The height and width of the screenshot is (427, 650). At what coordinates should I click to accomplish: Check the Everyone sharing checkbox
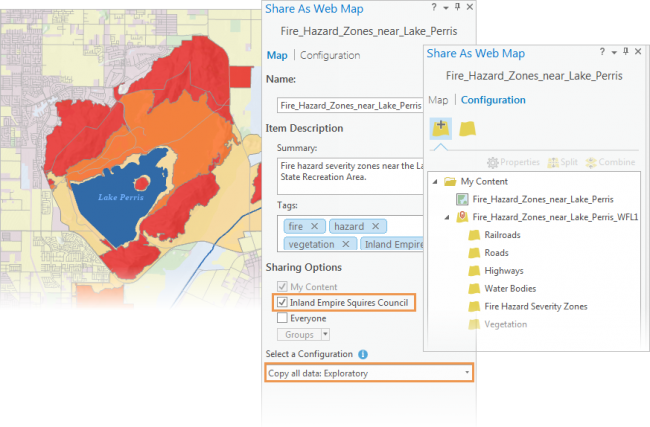click(282, 318)
